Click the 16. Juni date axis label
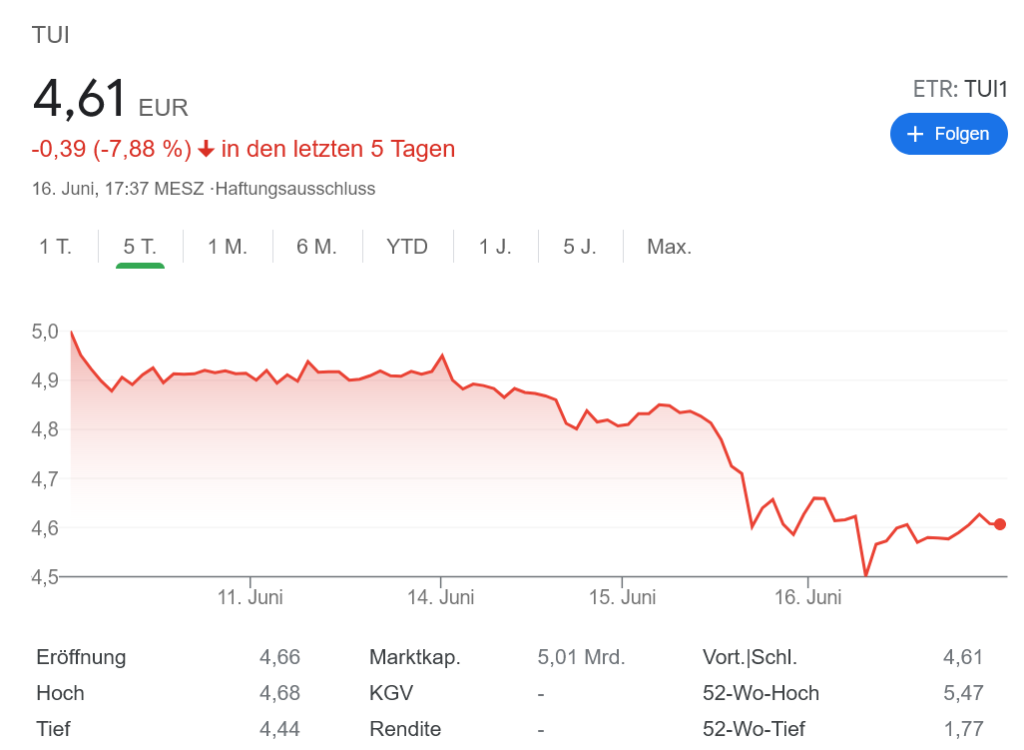1024x750 pixels. [x=809, y=597]
